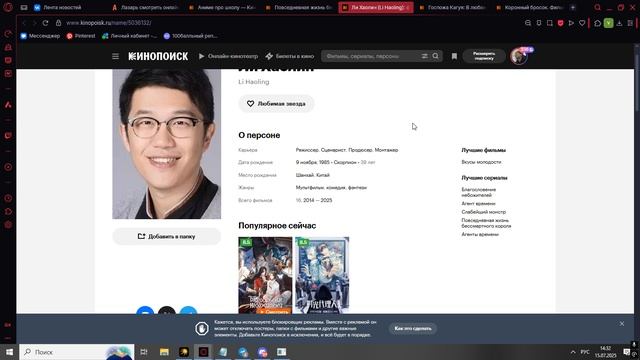Open Мессенджер bookmark
This screenshot has width=640, height=360.
click(40, 36)
